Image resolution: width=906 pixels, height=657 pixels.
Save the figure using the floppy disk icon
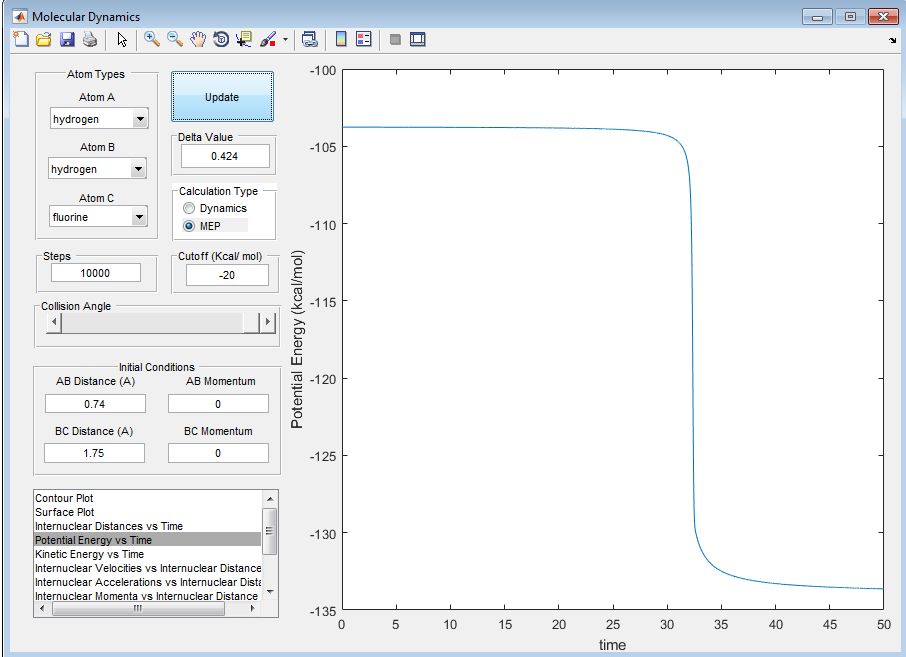(x=67, y=40)
